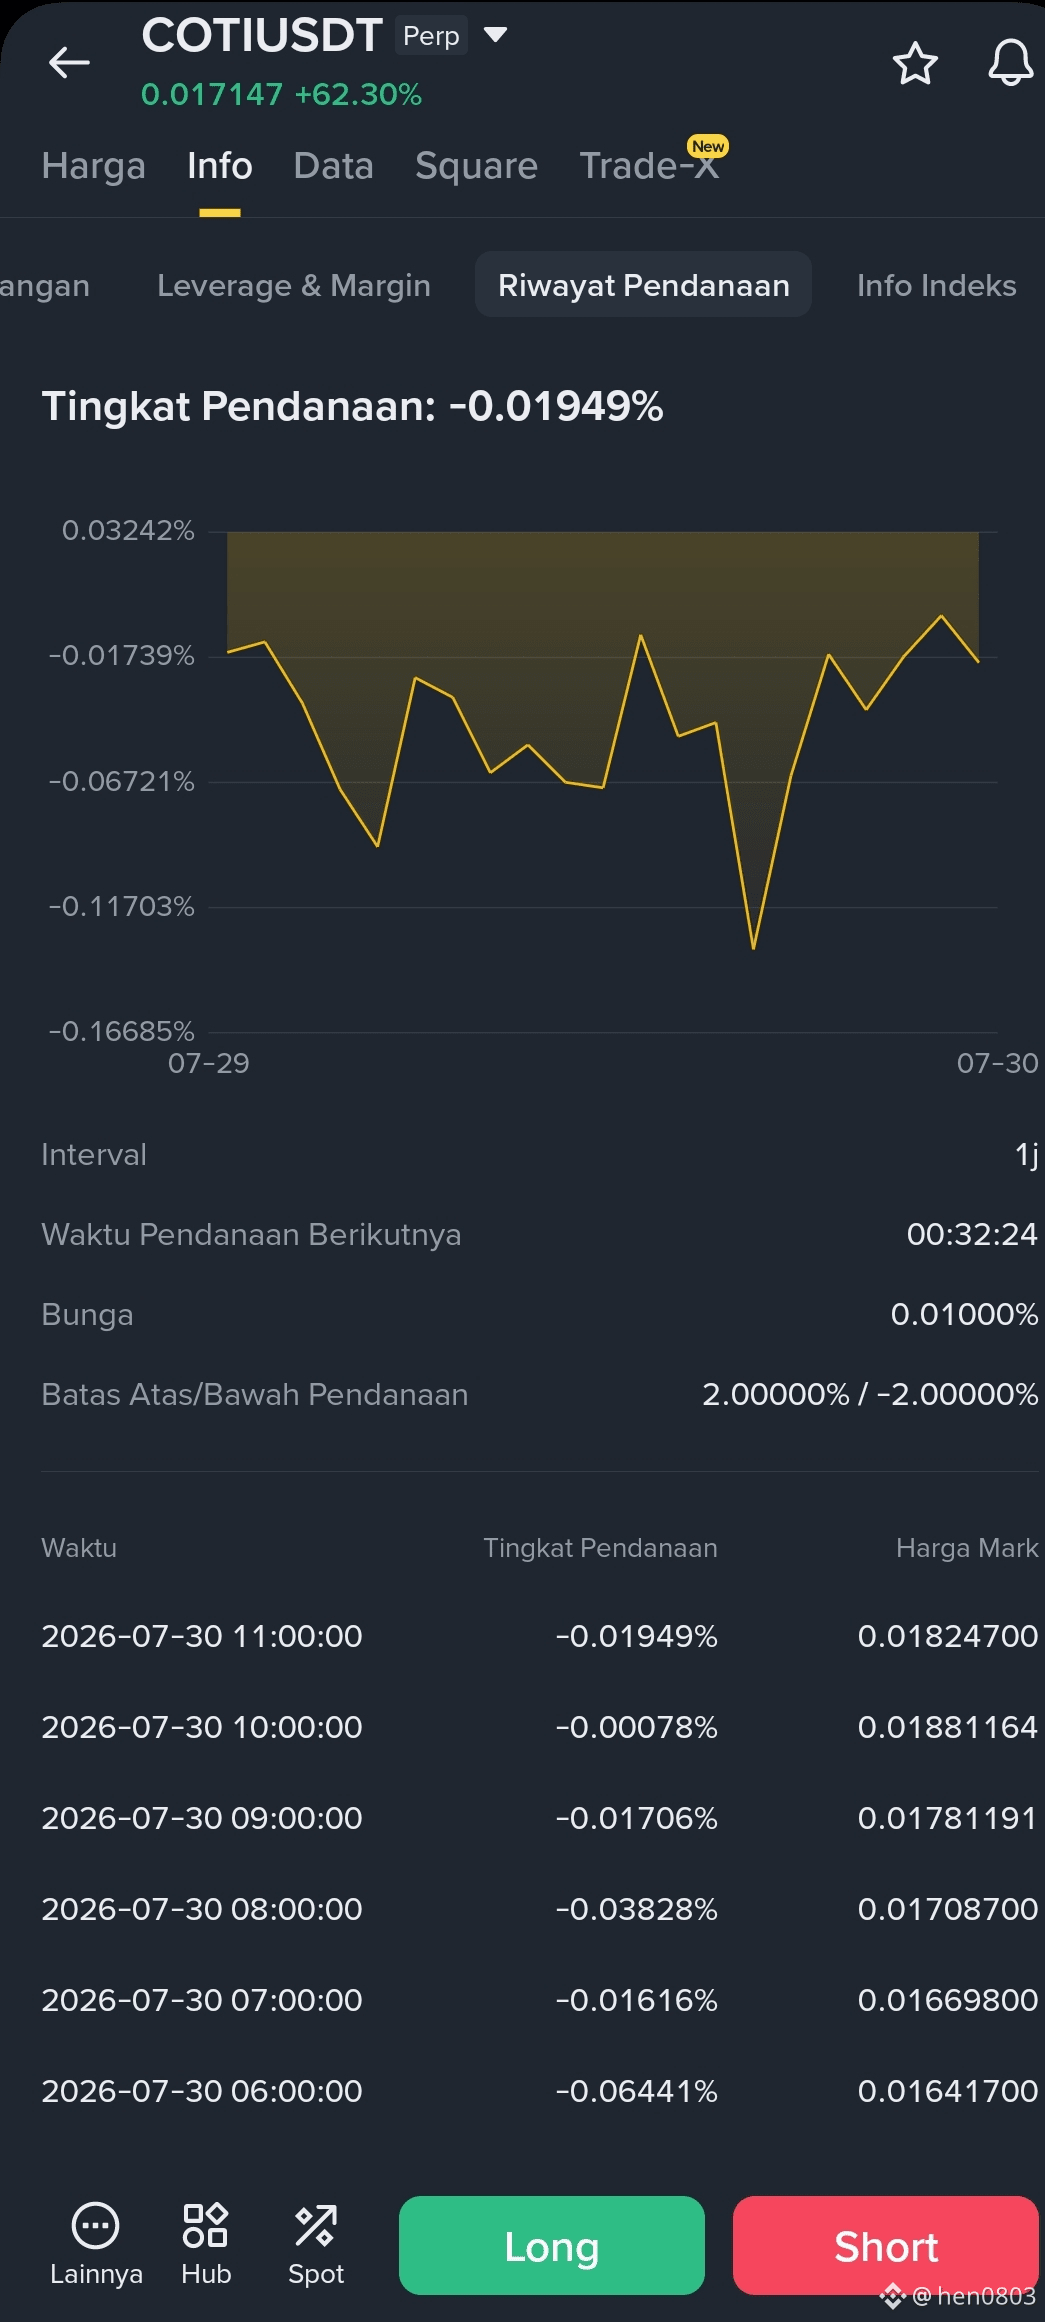
Task: Select Leverage & Margin sub-tab
Action: coord(294,285)
